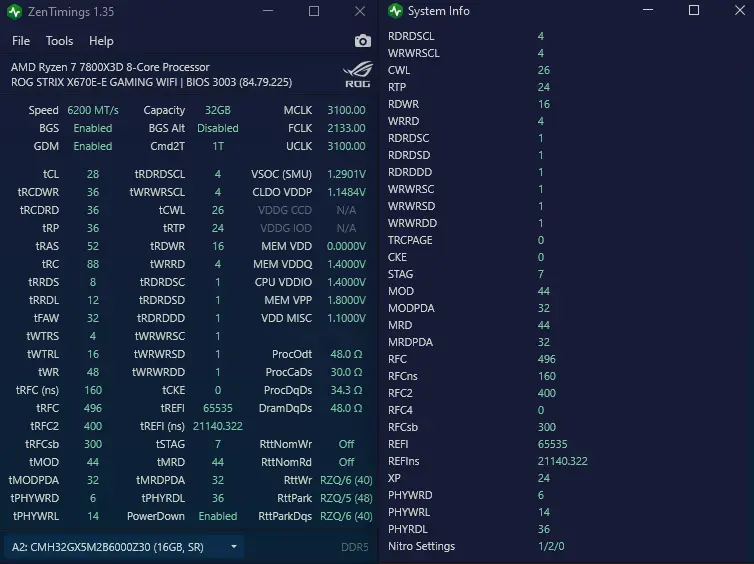Viewport: 754px width, 564px height.
Task: Click the tWR value 48
Action: pos(93,372)
